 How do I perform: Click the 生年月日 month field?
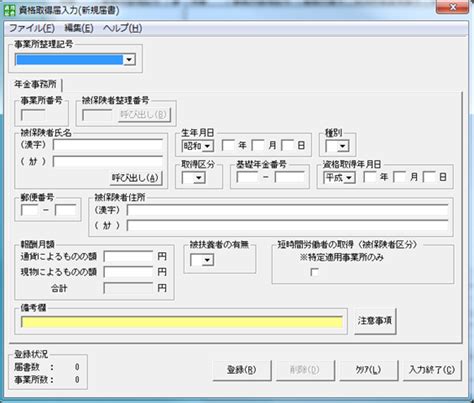(x=258, y=145)
